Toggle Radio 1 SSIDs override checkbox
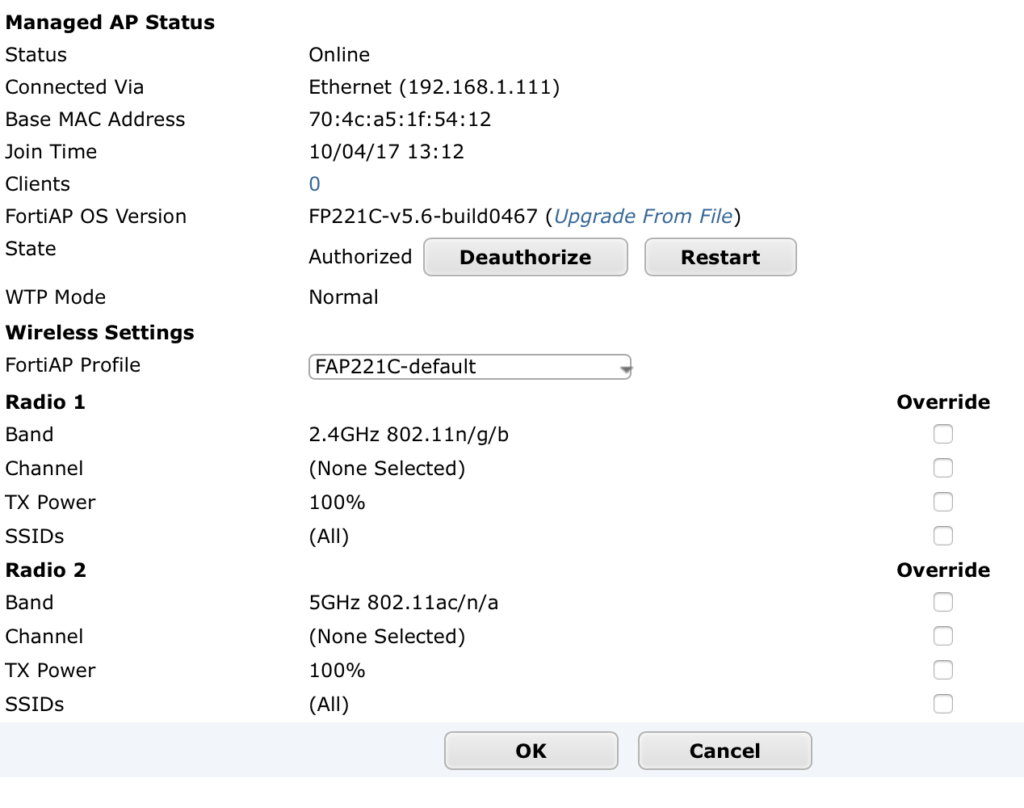This screenshot has height=808, width=1024. (942, 536)
